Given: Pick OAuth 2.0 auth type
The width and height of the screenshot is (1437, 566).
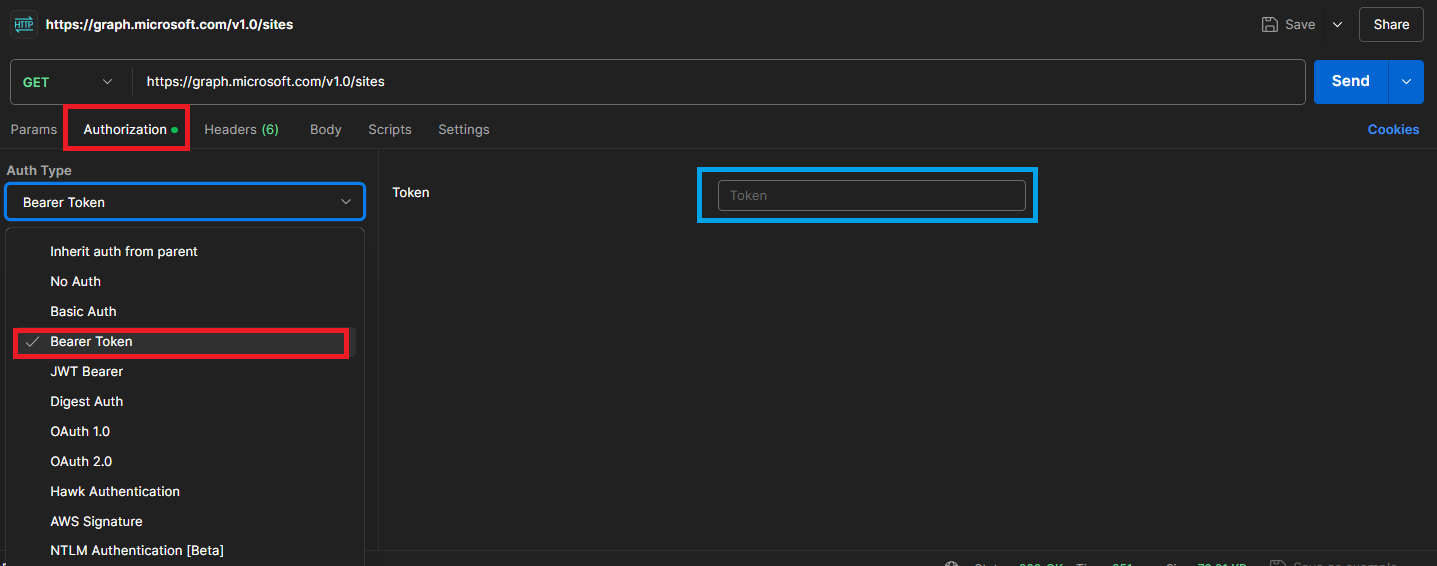Looking at the screenshot, I should 81,461.
